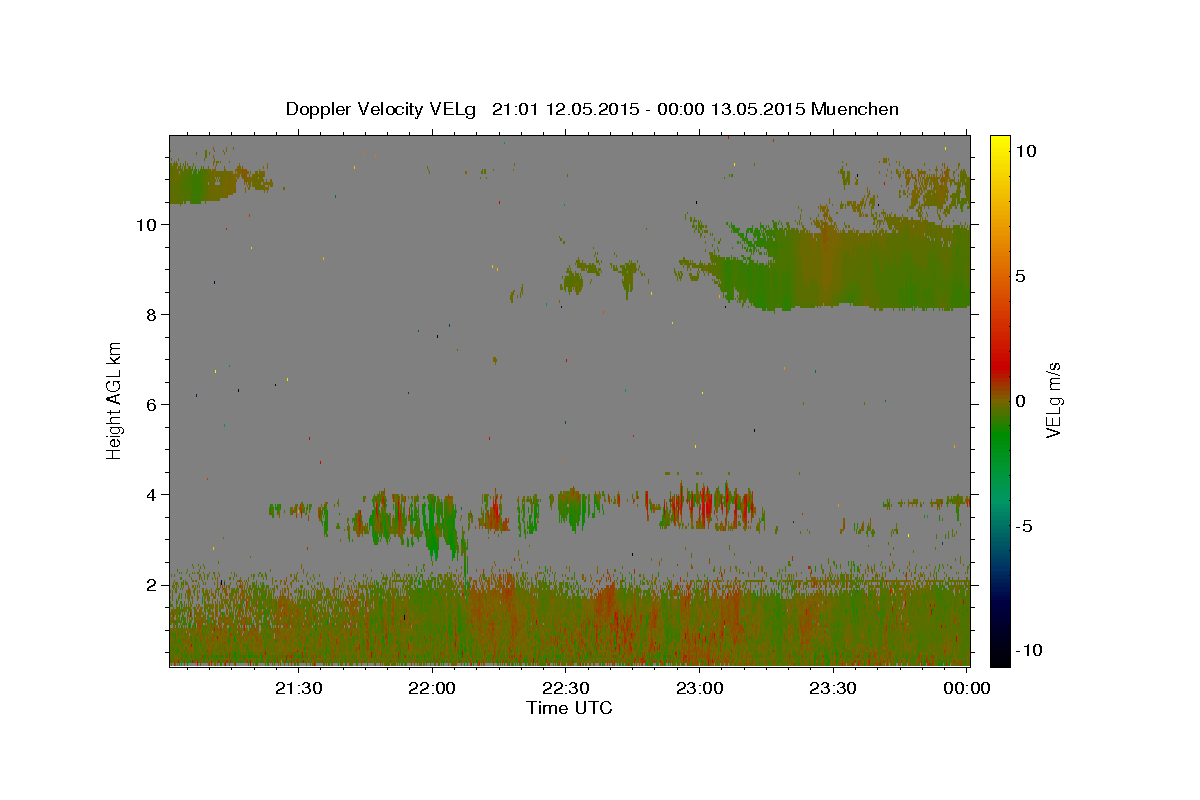The width and height of the screenshot is (1200, 800).
Task: Click the boundary layer echoes below 2 km
Action: pyautogui.click(x=569, y=620)
